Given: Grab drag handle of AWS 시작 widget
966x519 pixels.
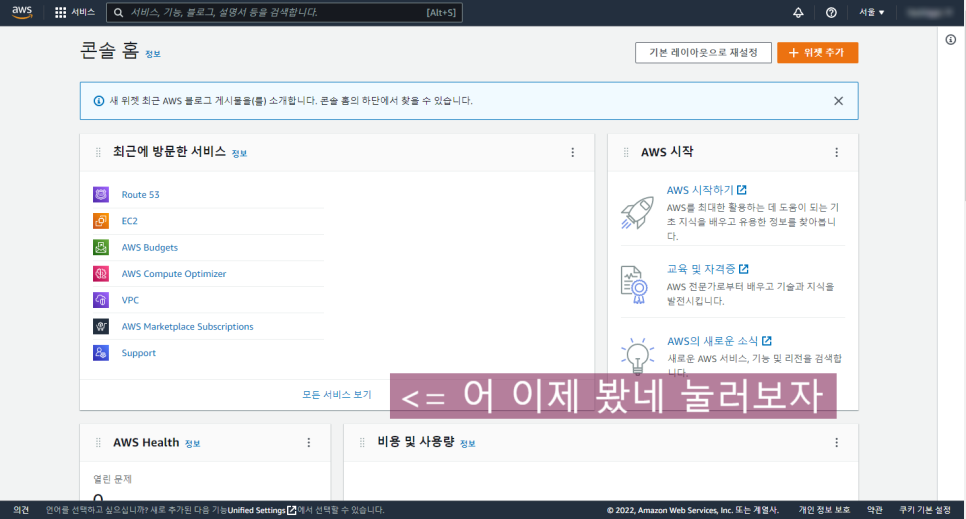Looking at the screenshot, I should tap(626, 152).
